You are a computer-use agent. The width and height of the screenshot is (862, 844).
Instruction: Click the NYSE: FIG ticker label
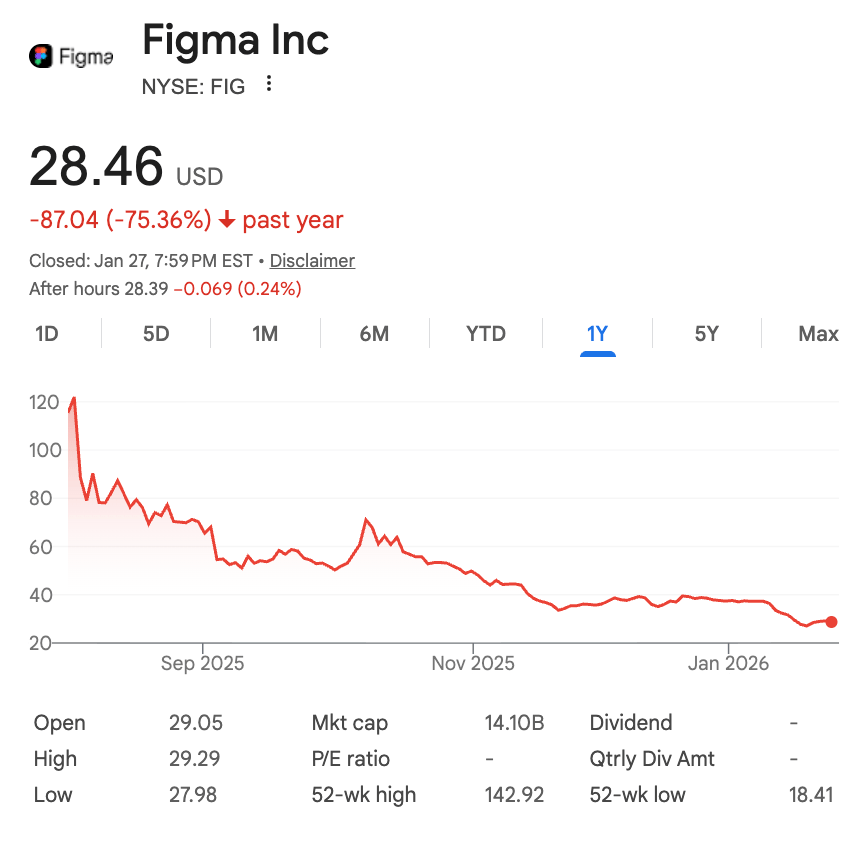pos(193,87)
